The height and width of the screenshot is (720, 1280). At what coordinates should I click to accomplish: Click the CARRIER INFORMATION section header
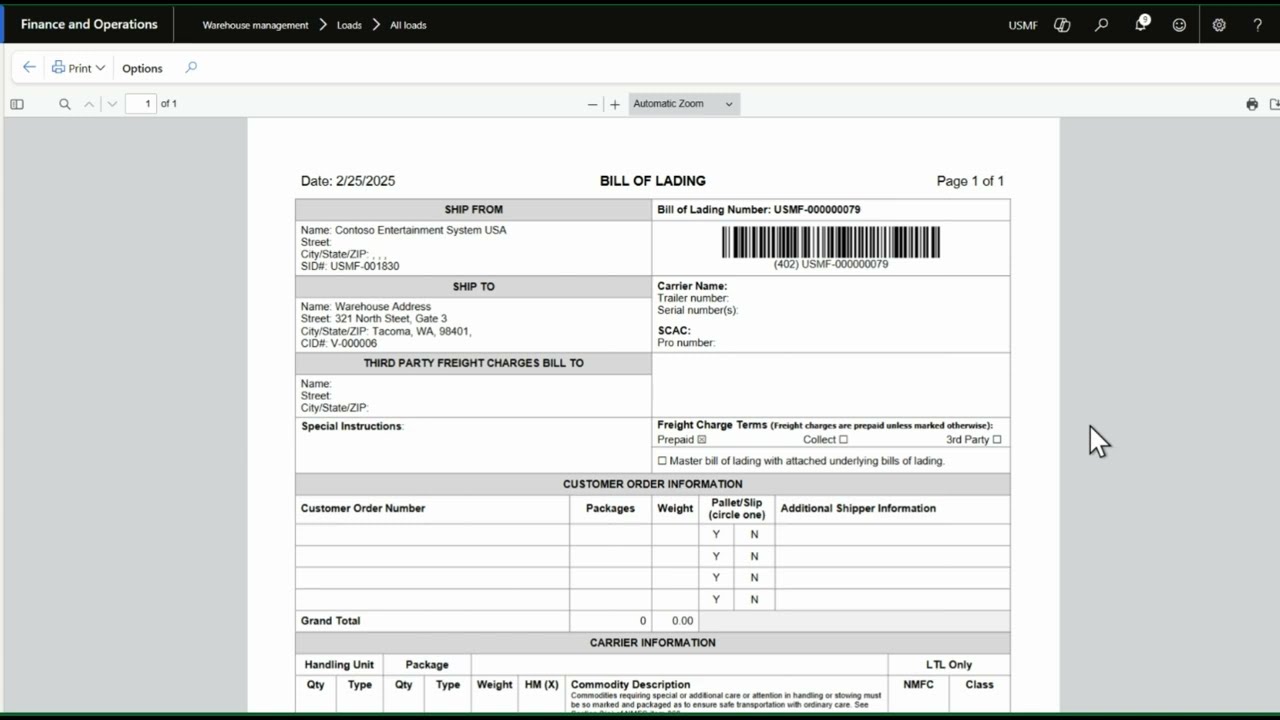653,643
